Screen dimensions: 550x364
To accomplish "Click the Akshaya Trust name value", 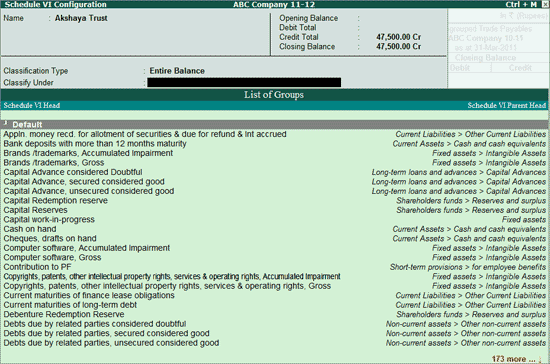I will 81,18.
